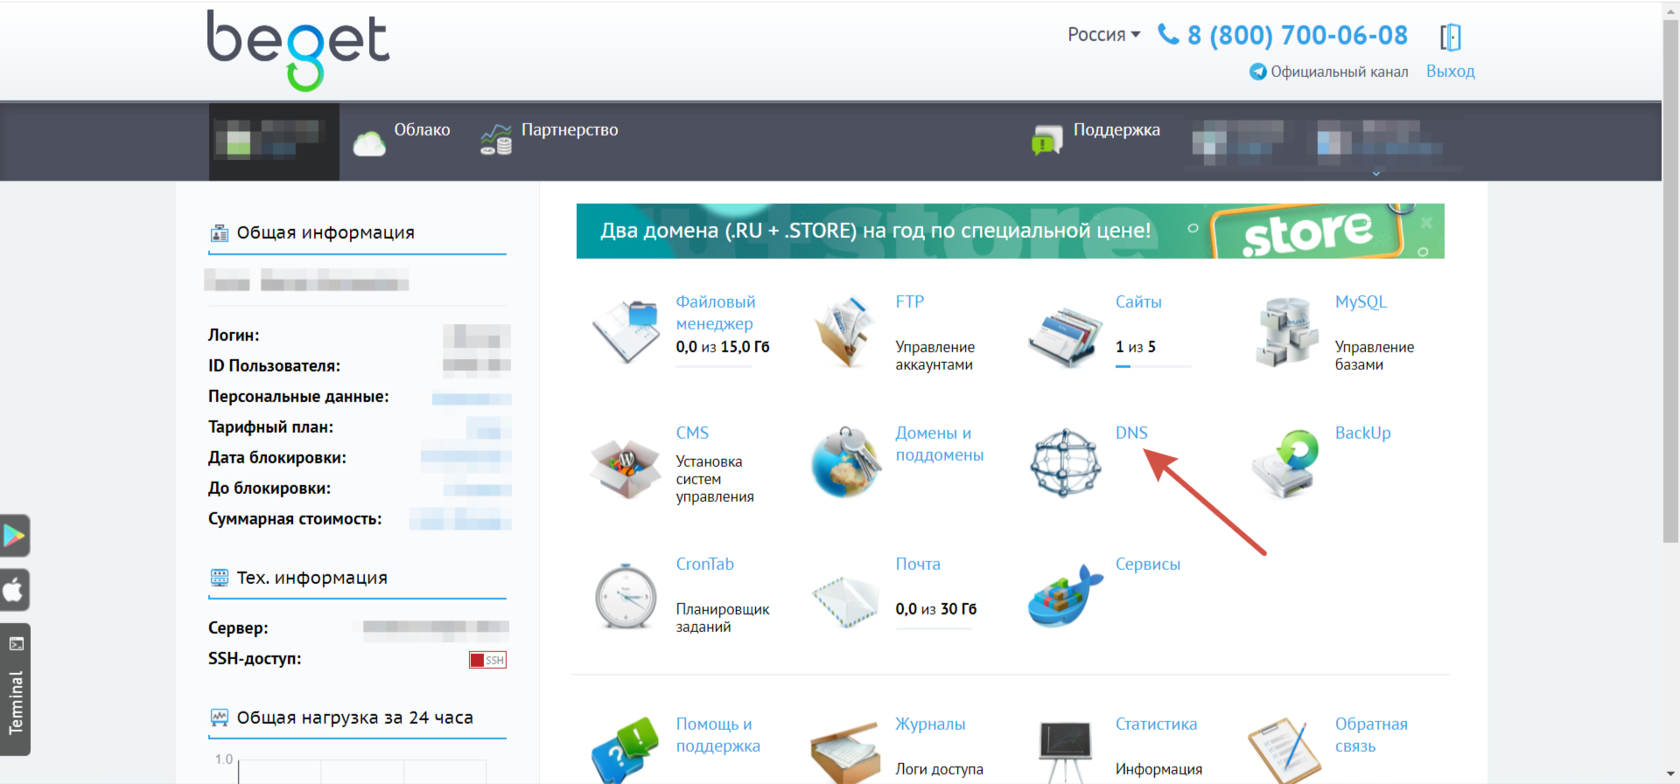This screenshot has height=784, width=1680.
Task: Open the Домены и поддомены link
Action: tap(939, 443)
